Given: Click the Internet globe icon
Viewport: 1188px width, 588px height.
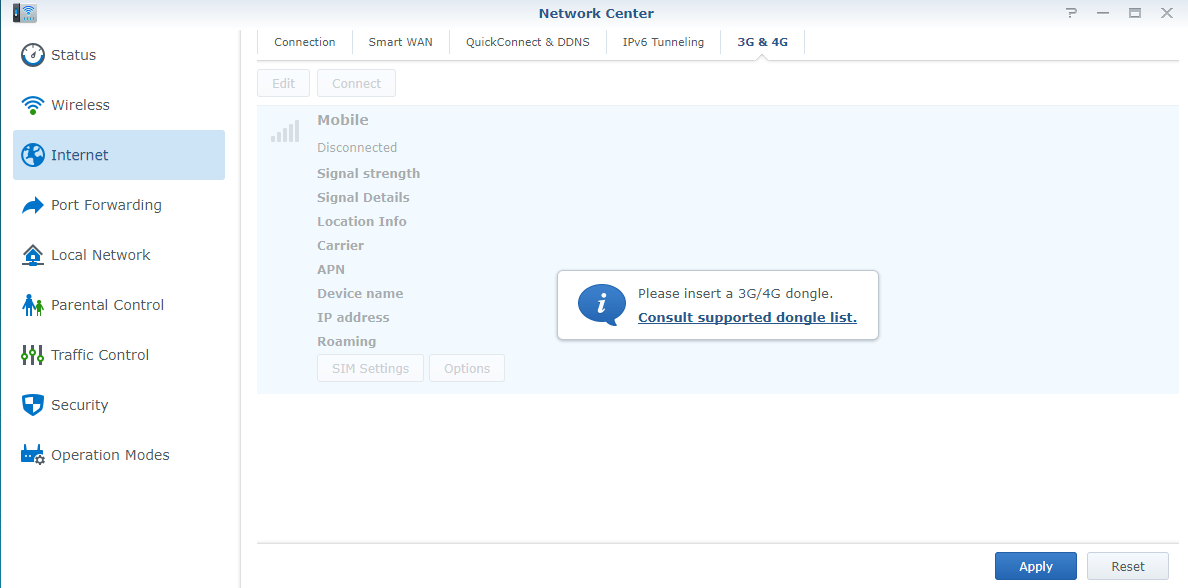Looking at the screenshot, I should [33, 155].
